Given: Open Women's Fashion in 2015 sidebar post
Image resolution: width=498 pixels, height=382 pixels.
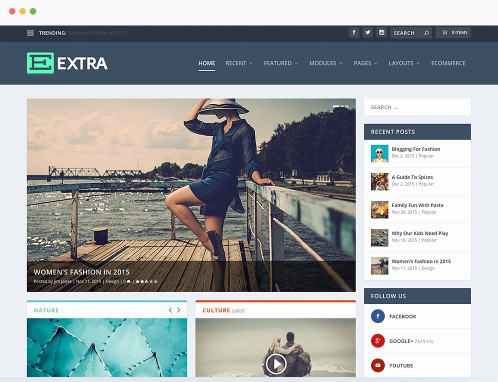Looking at the screenshot, I should point(421,261).
